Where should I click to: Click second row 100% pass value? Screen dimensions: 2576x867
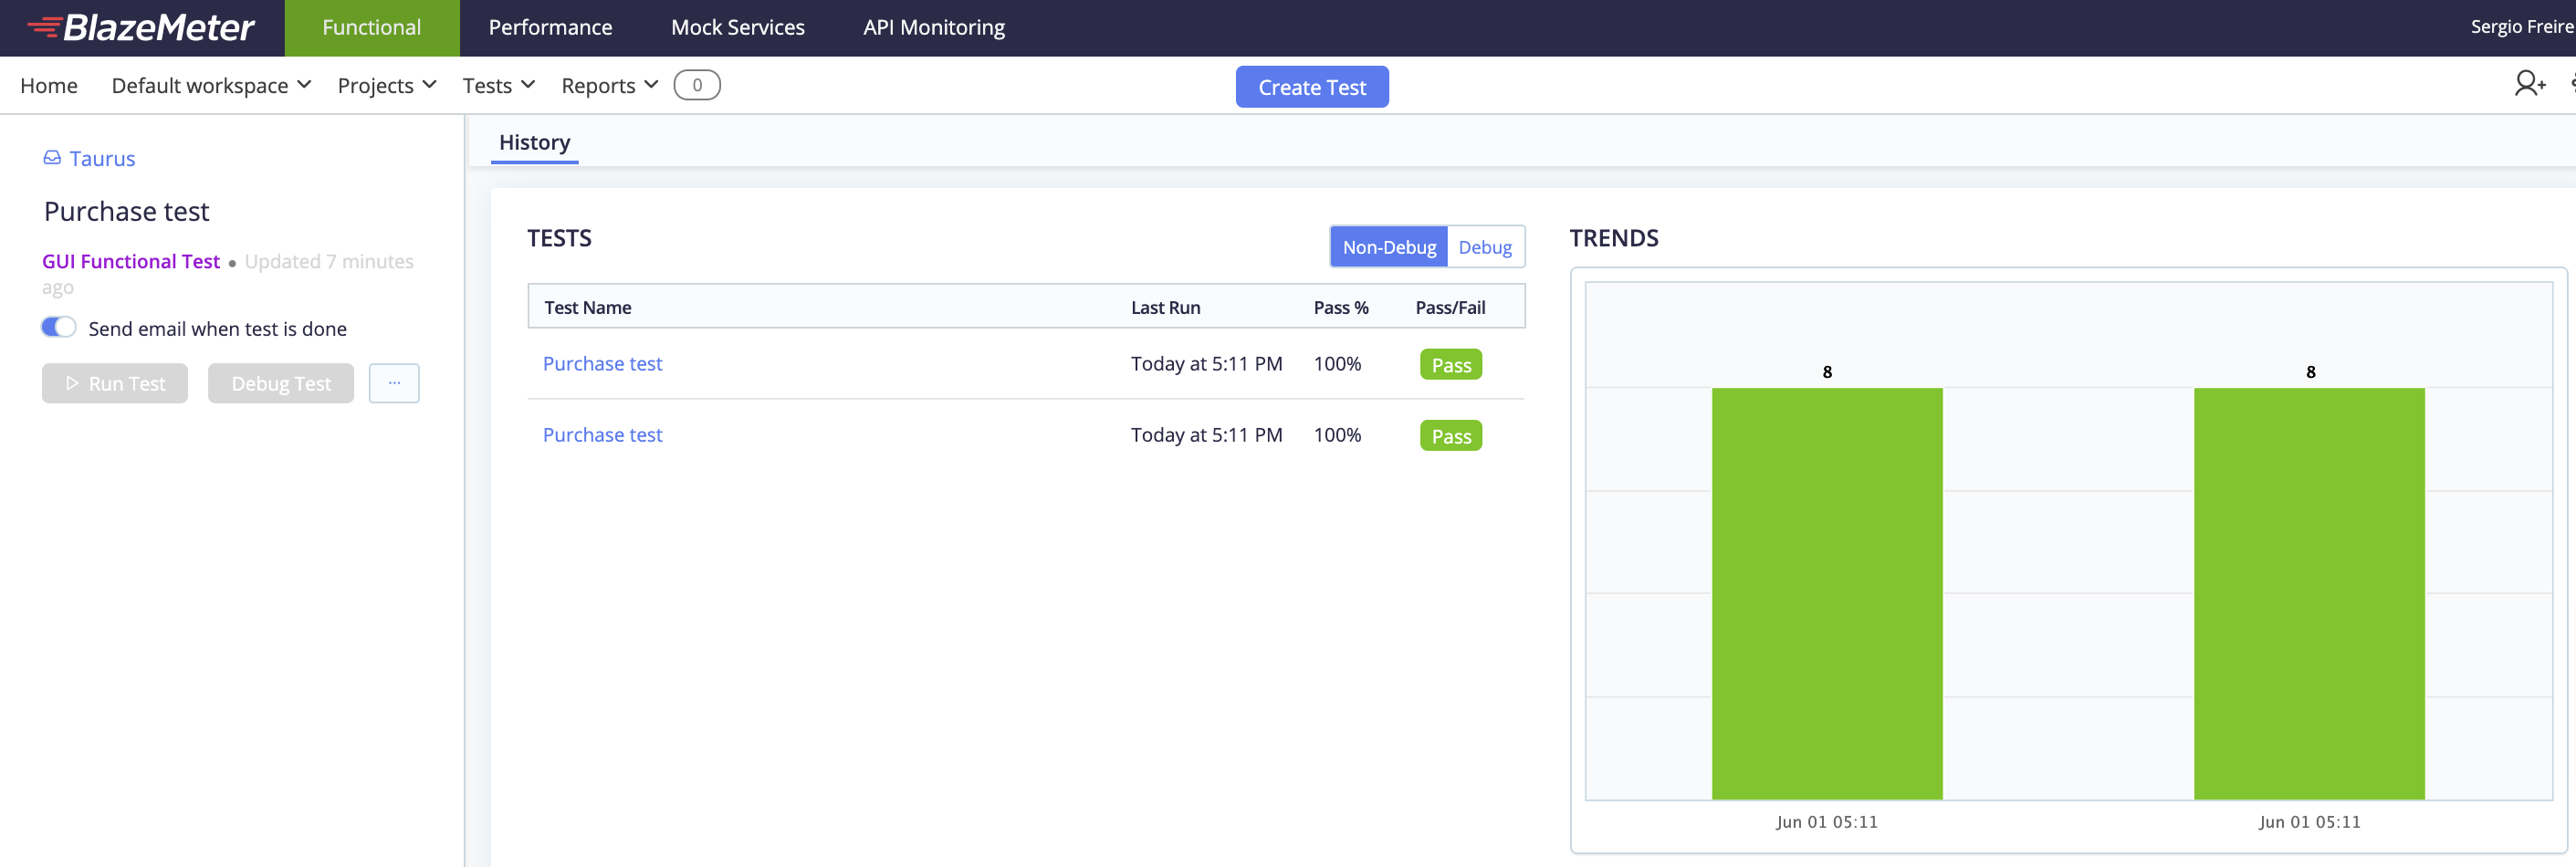tap(1337, 434)
